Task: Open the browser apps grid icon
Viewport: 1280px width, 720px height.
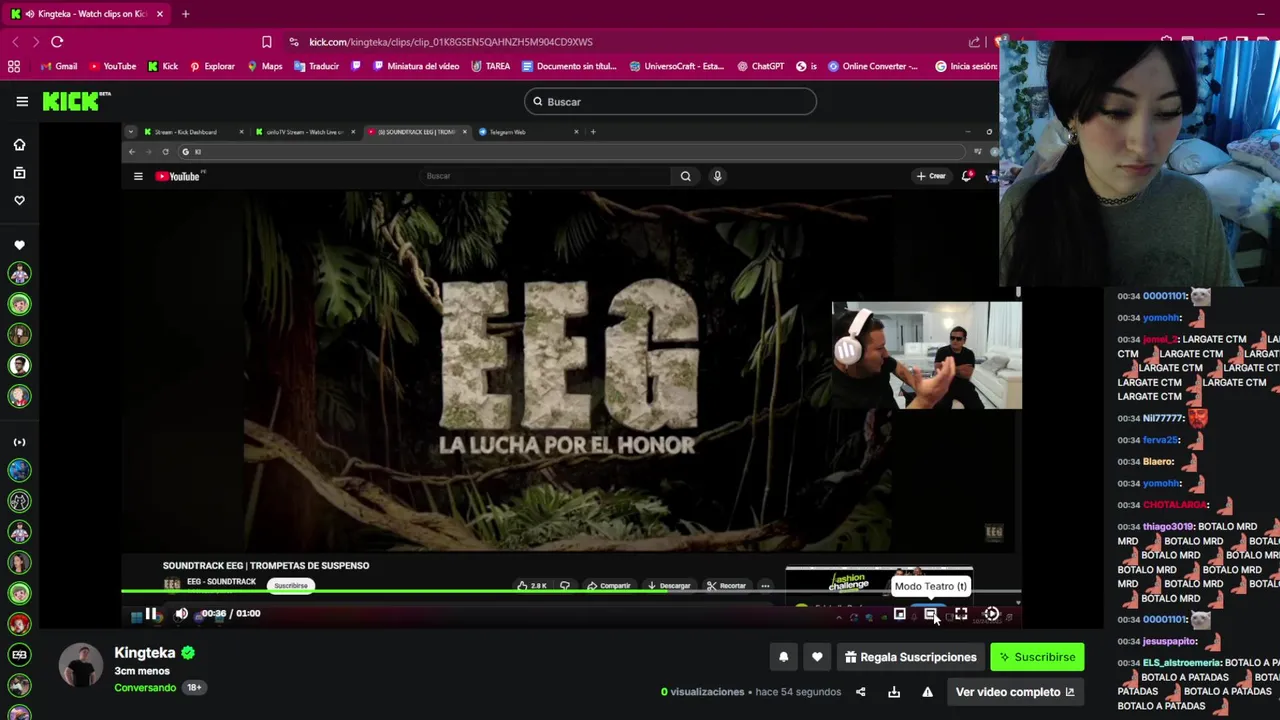Action: pyautogui.click(x=14, y=66)
